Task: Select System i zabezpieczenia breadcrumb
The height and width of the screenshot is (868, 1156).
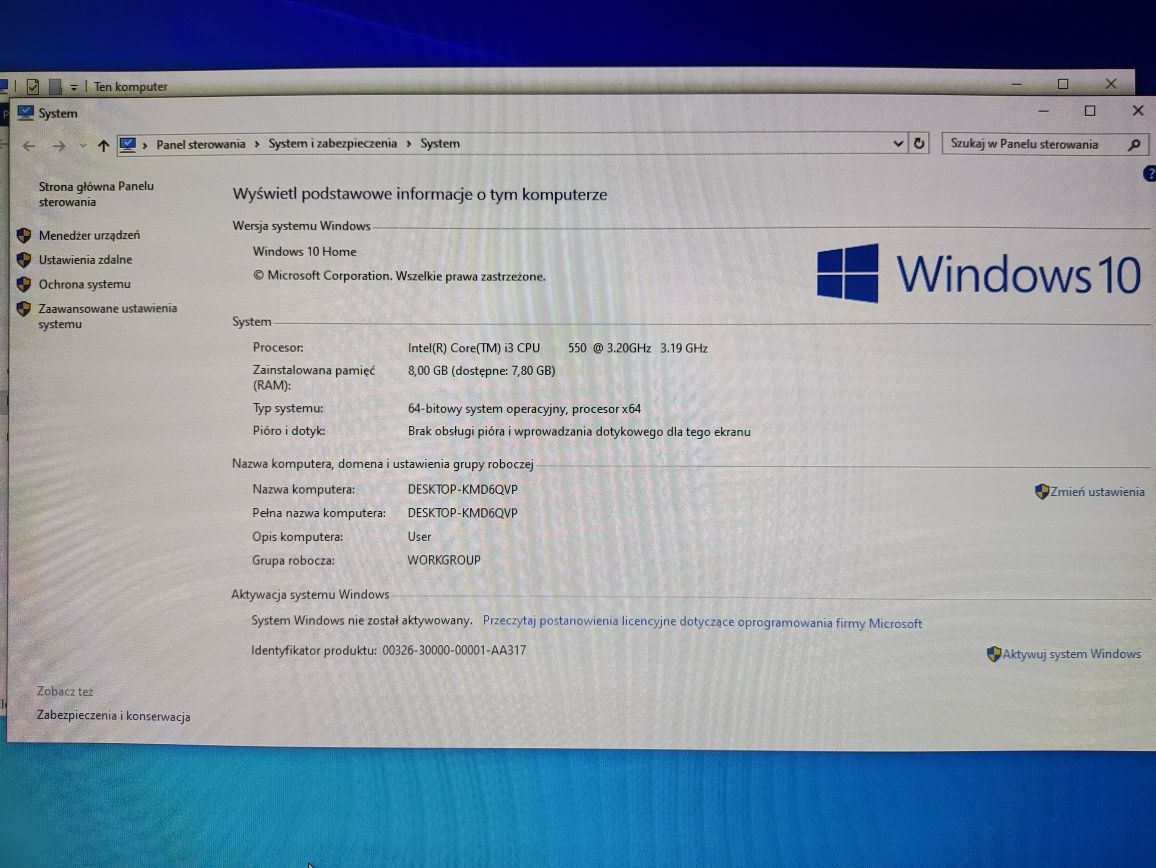Action: [332, 144]
